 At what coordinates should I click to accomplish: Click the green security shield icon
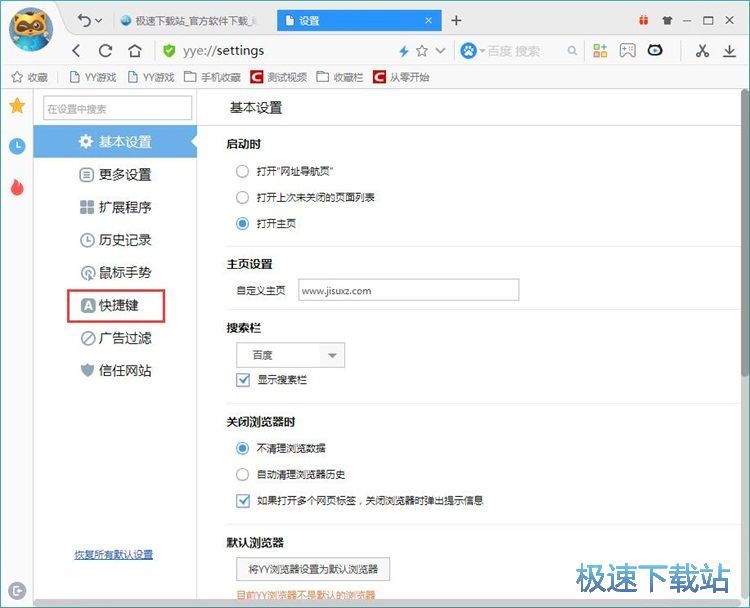click(169, 51)
